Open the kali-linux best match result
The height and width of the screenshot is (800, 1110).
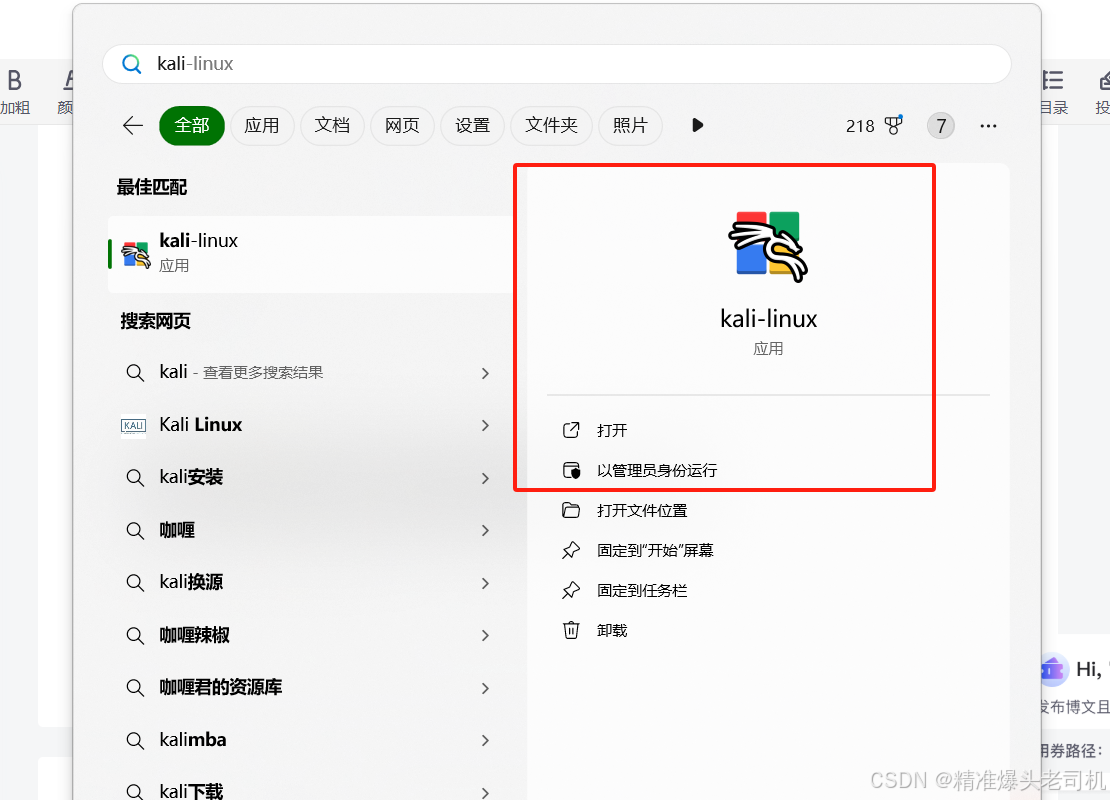pyautogui.click(x=310, y=253)
